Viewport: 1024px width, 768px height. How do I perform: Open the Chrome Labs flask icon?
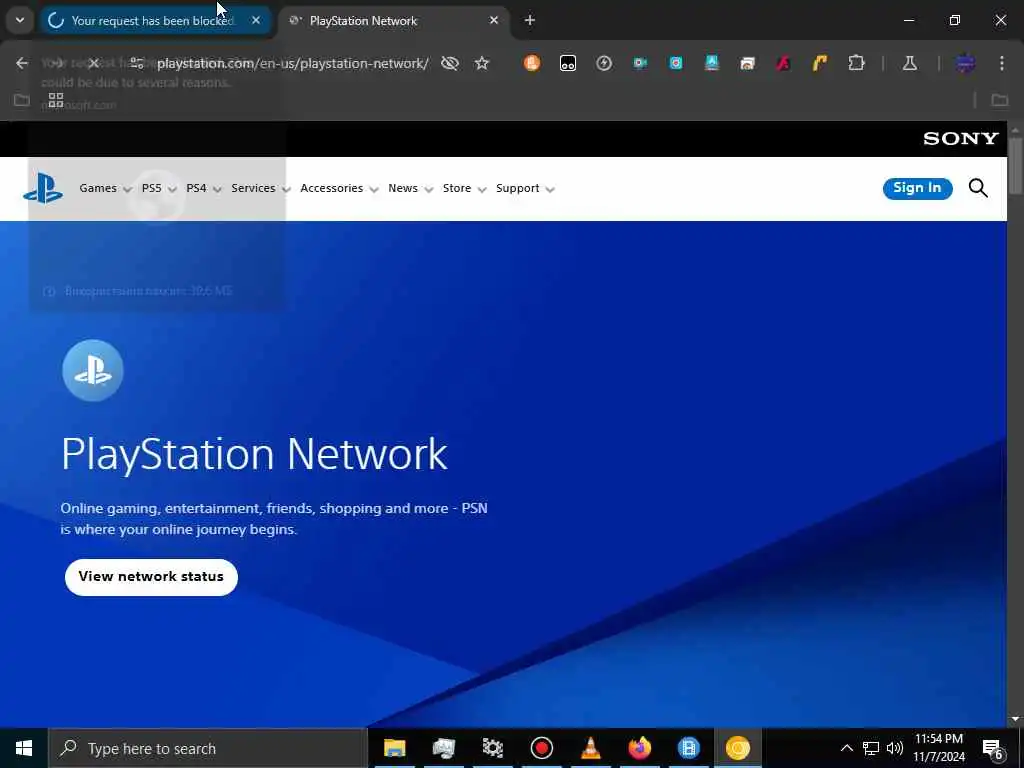coord(909,63)
